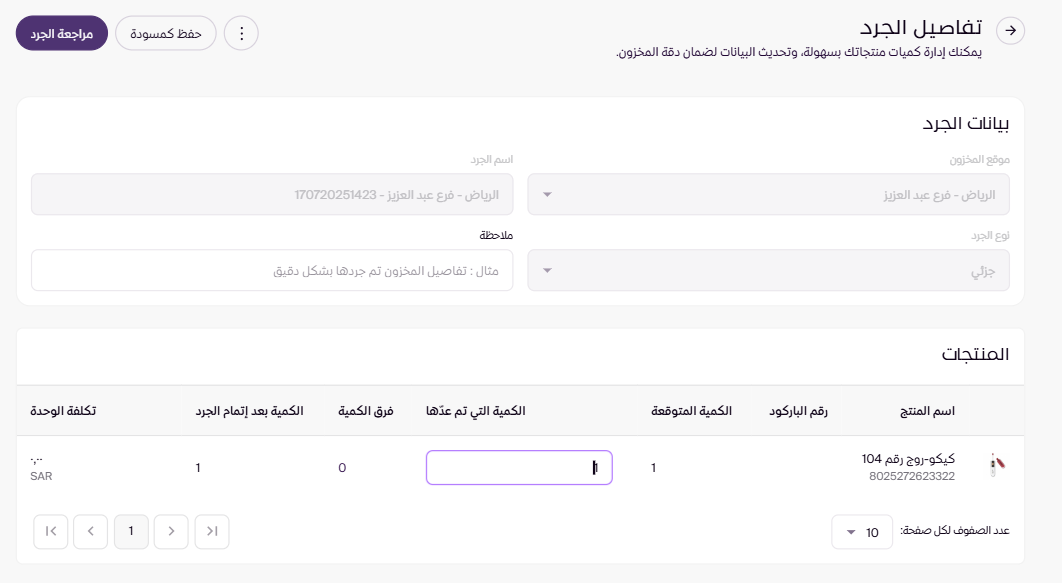1062x583 pixels.
Task: Click the back arrow beside تفاصيل الجرد
Action: 1012,31
